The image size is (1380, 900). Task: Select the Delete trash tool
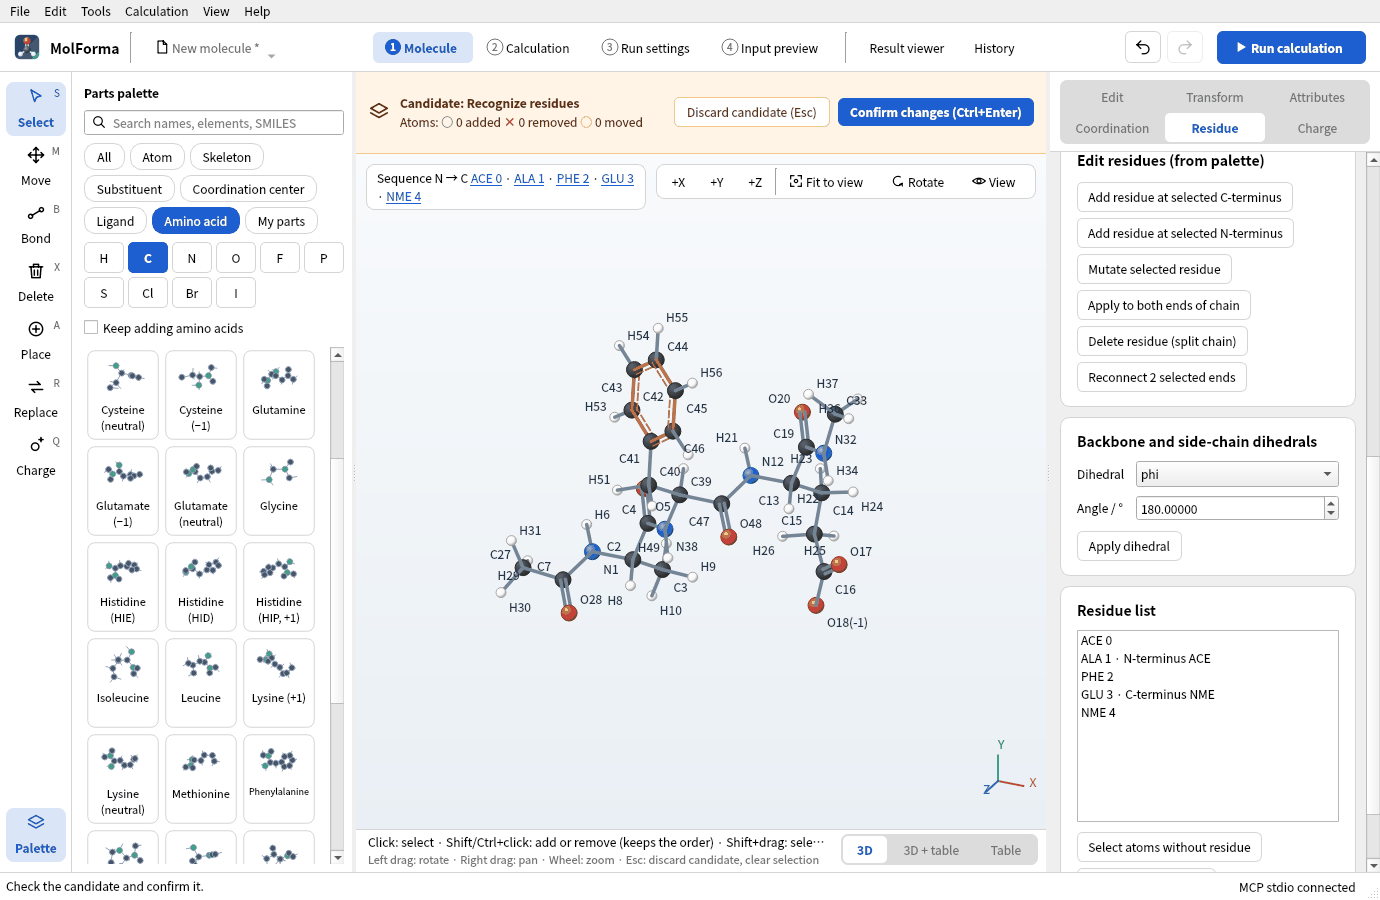coord(36,283)
